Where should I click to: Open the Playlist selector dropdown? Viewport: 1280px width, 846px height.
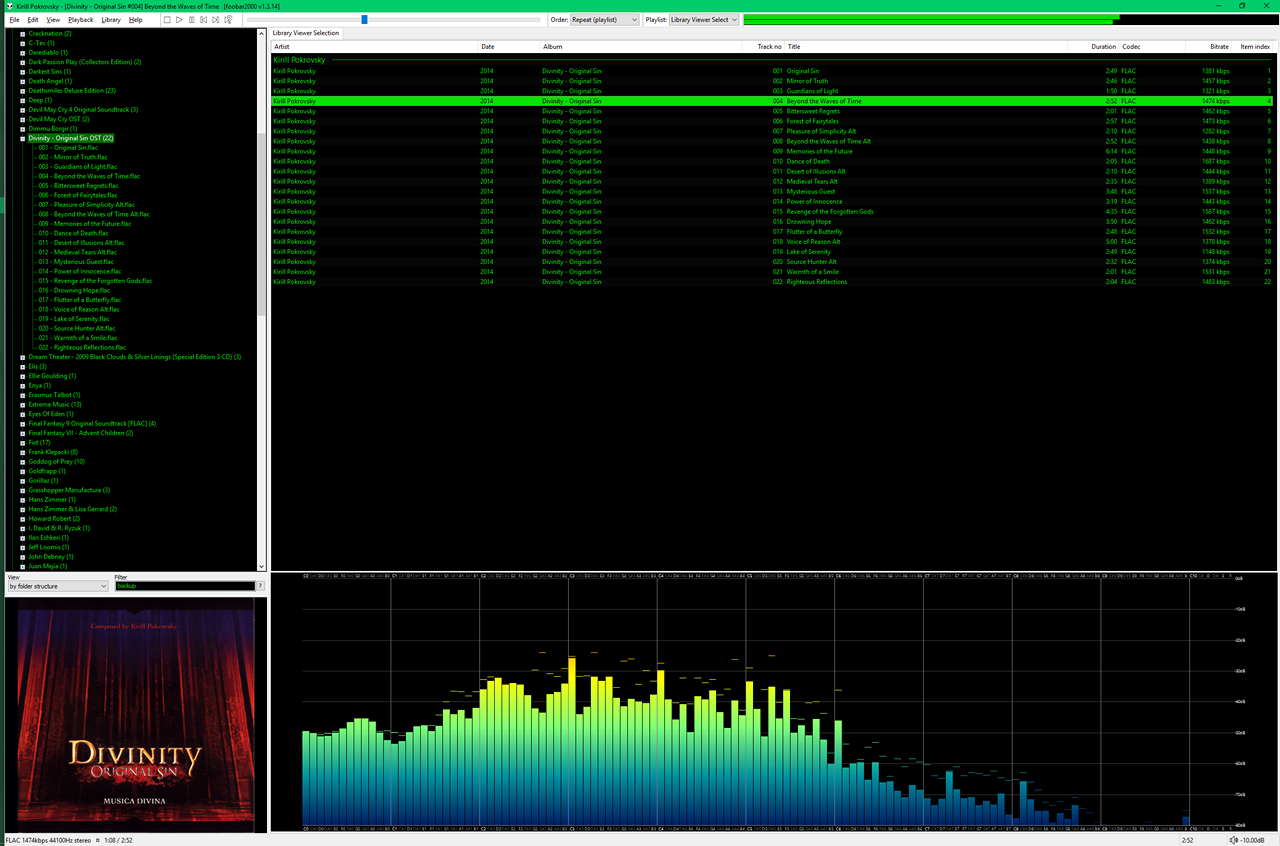[704, 19]
